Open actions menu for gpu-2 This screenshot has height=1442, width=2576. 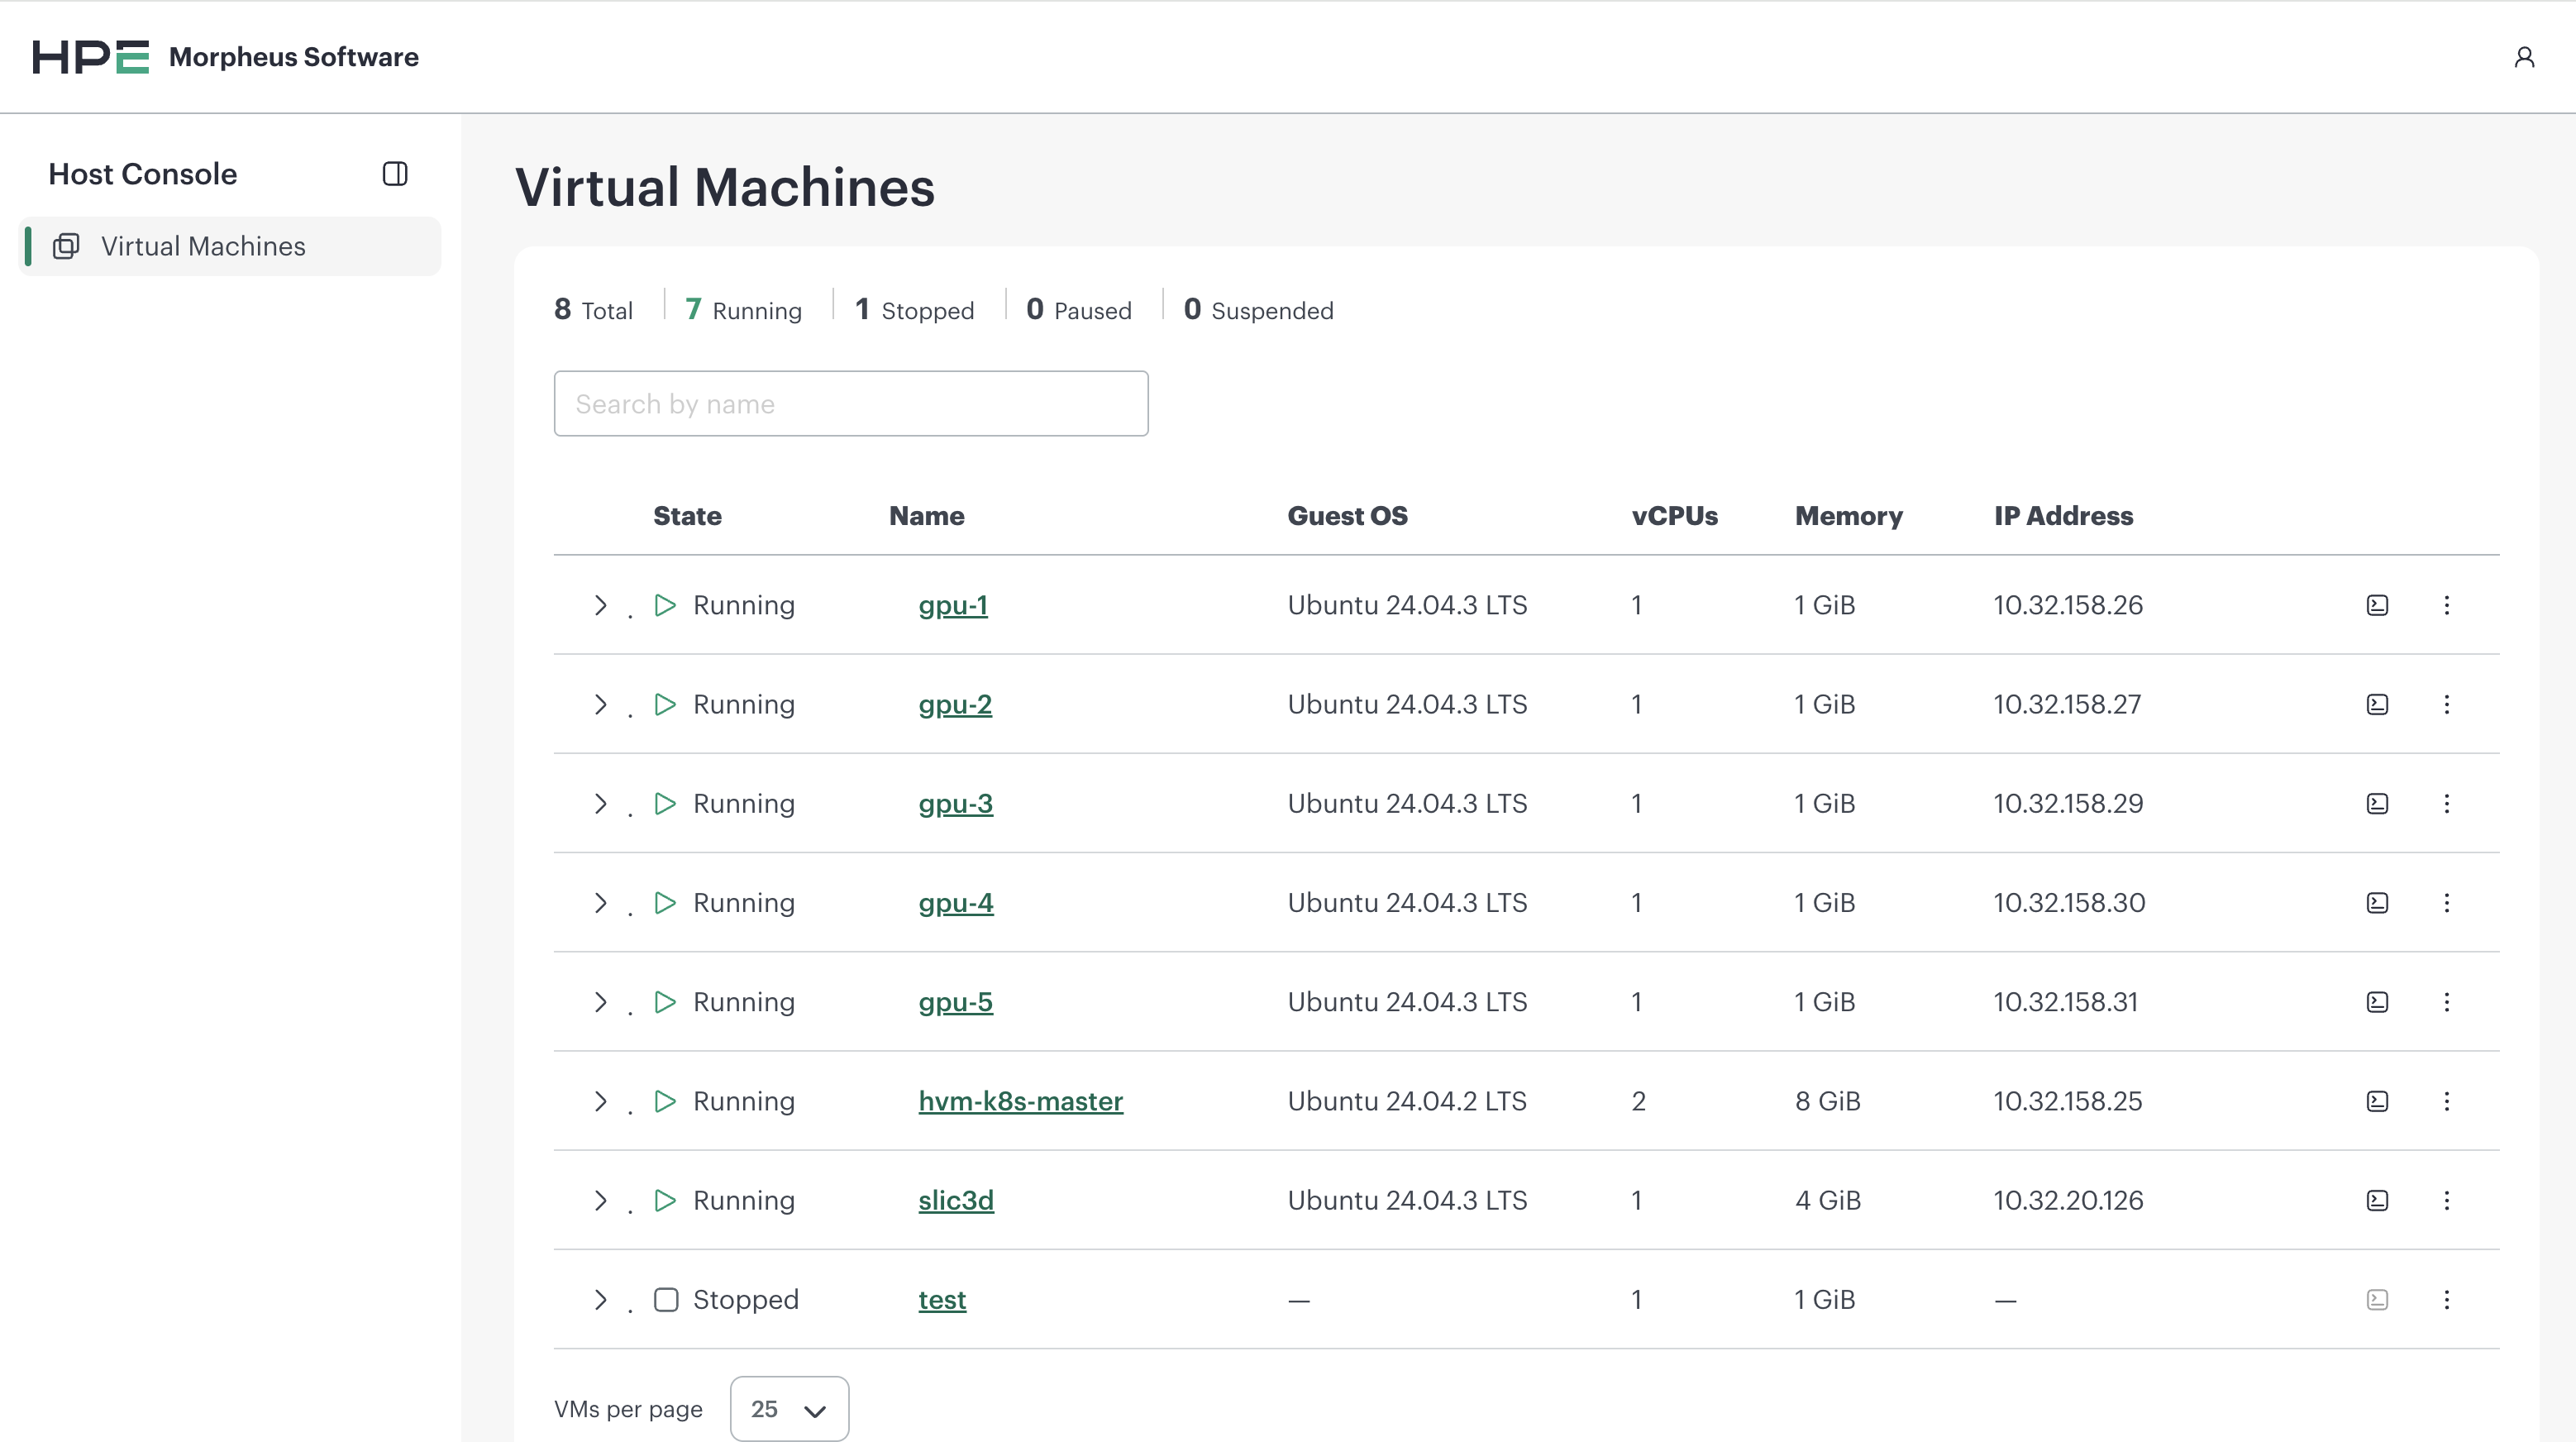[2446, 704]
